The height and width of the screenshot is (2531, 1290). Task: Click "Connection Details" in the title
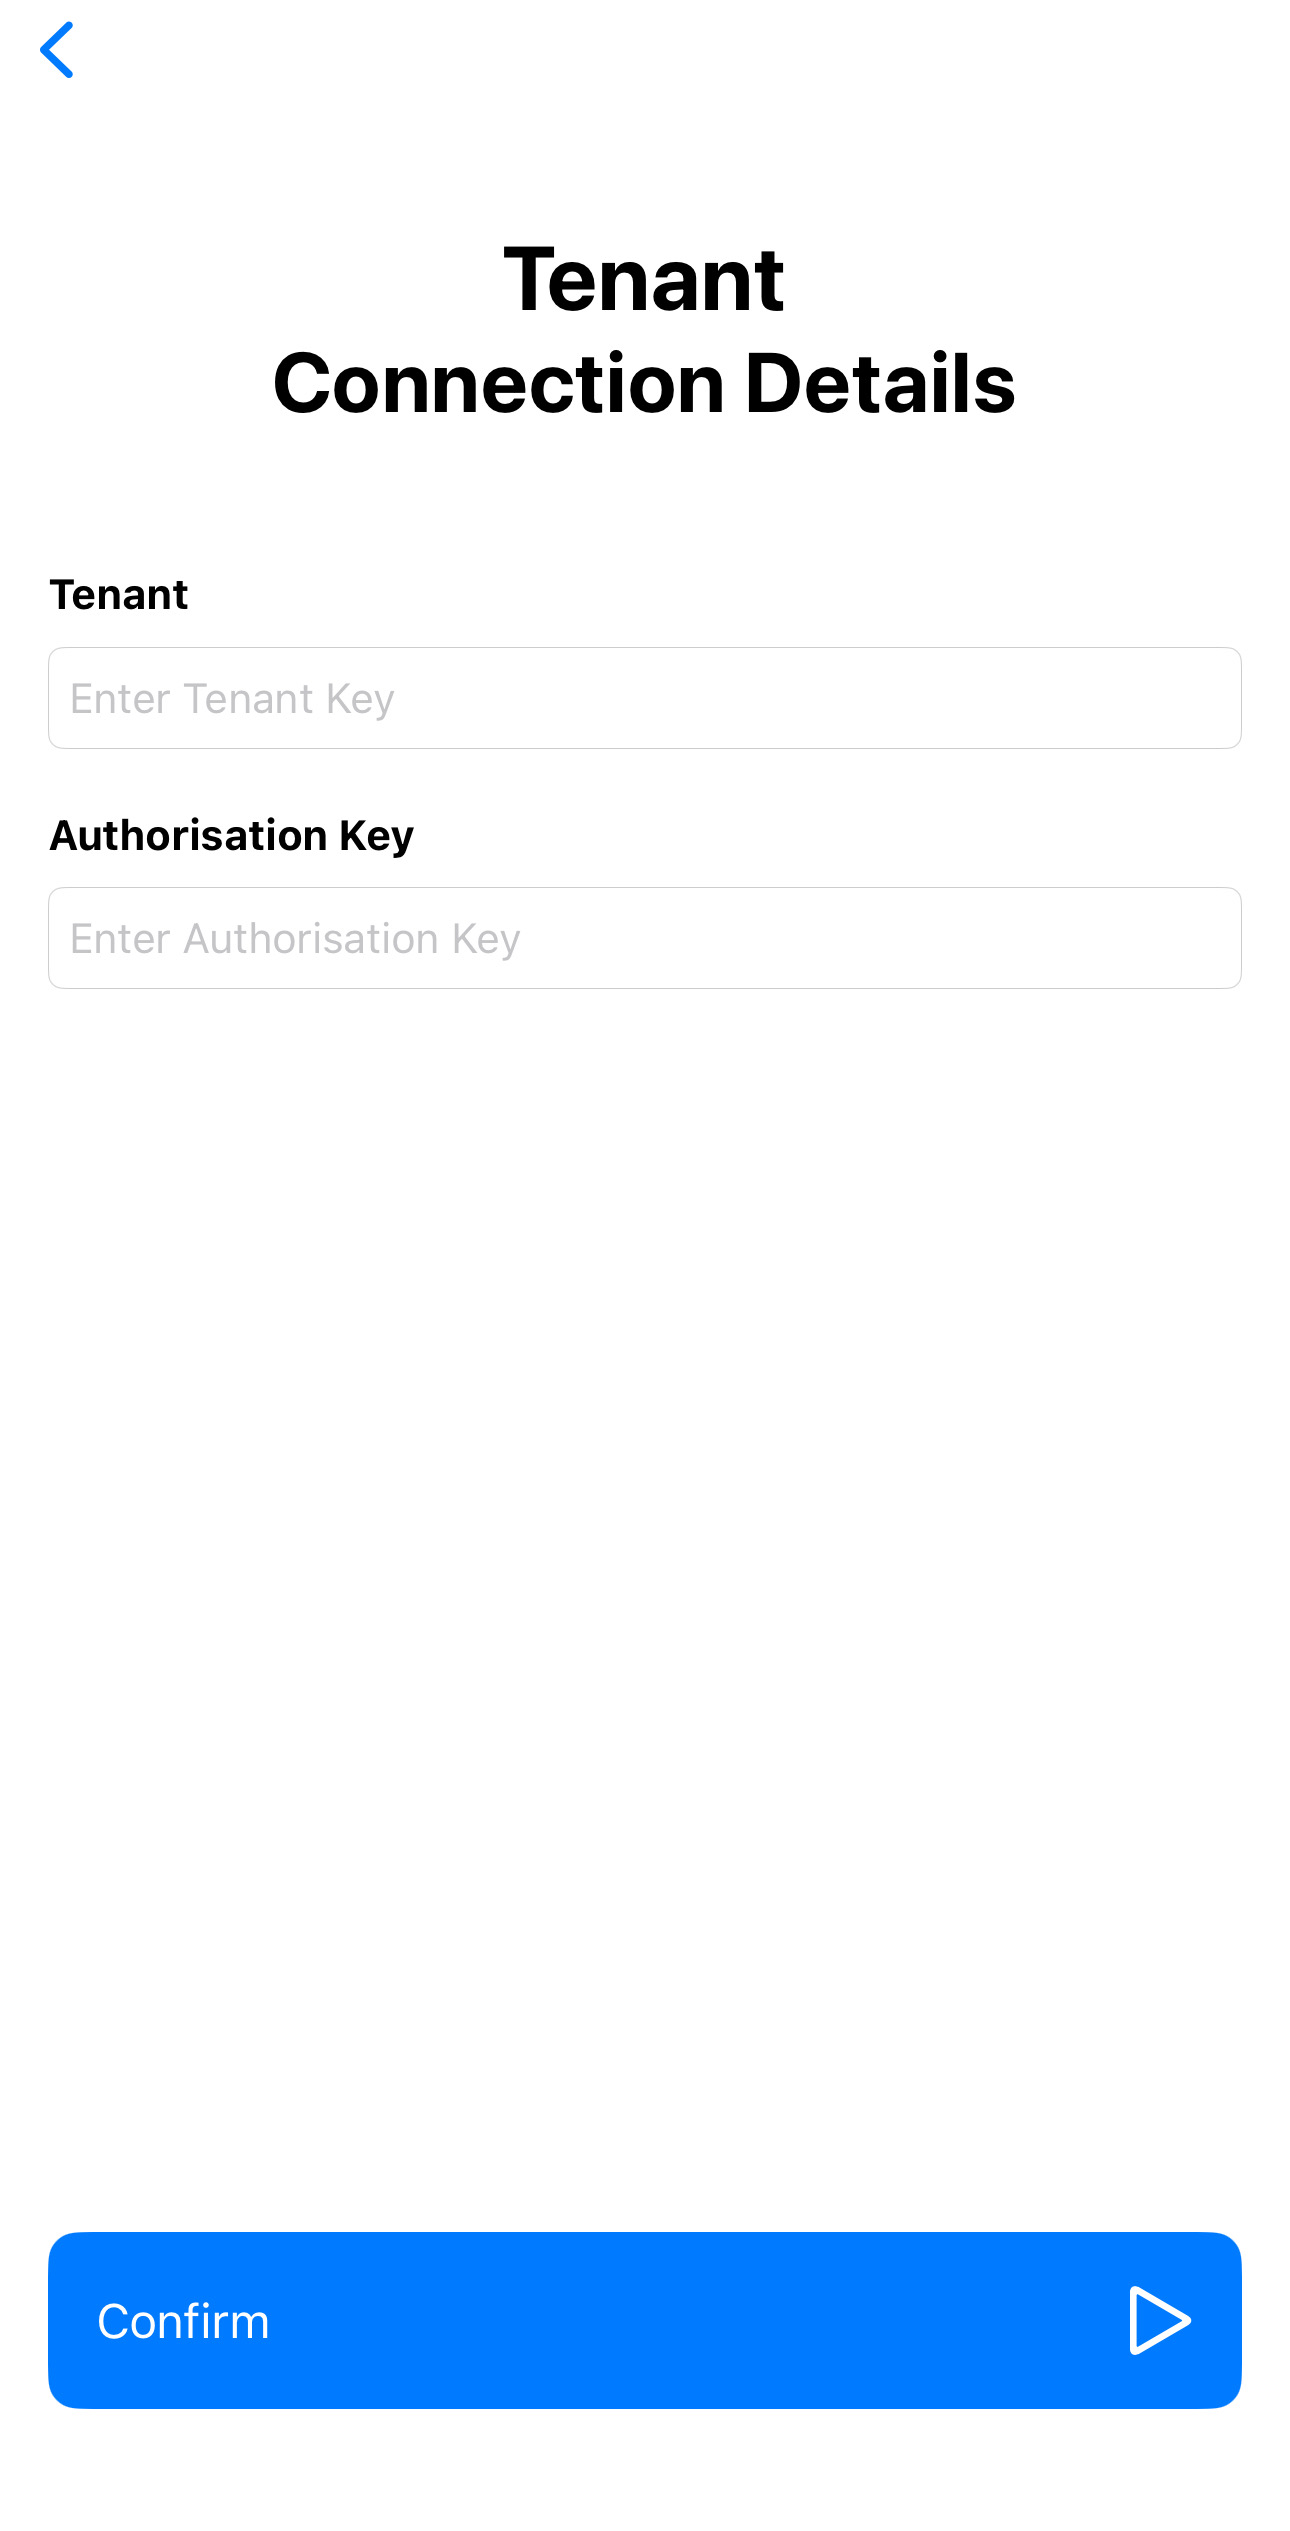(644, 384)
